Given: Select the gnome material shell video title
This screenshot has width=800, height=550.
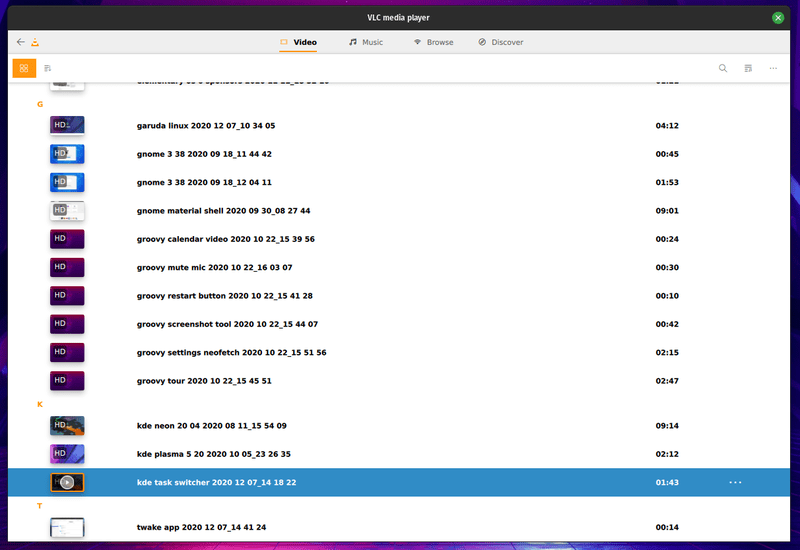Looking at the screenshot, I should click(223, 211).
